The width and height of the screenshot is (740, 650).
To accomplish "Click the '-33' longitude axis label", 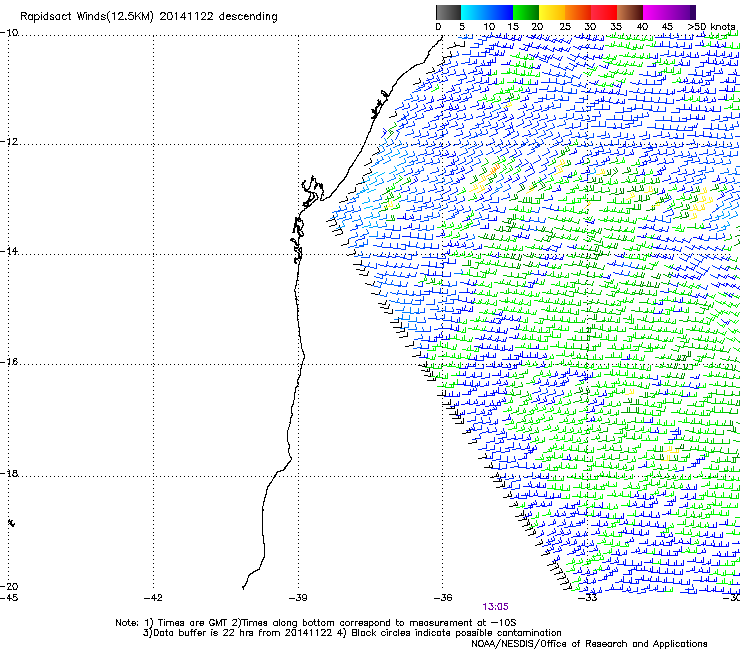I will (x=588, y=598).
